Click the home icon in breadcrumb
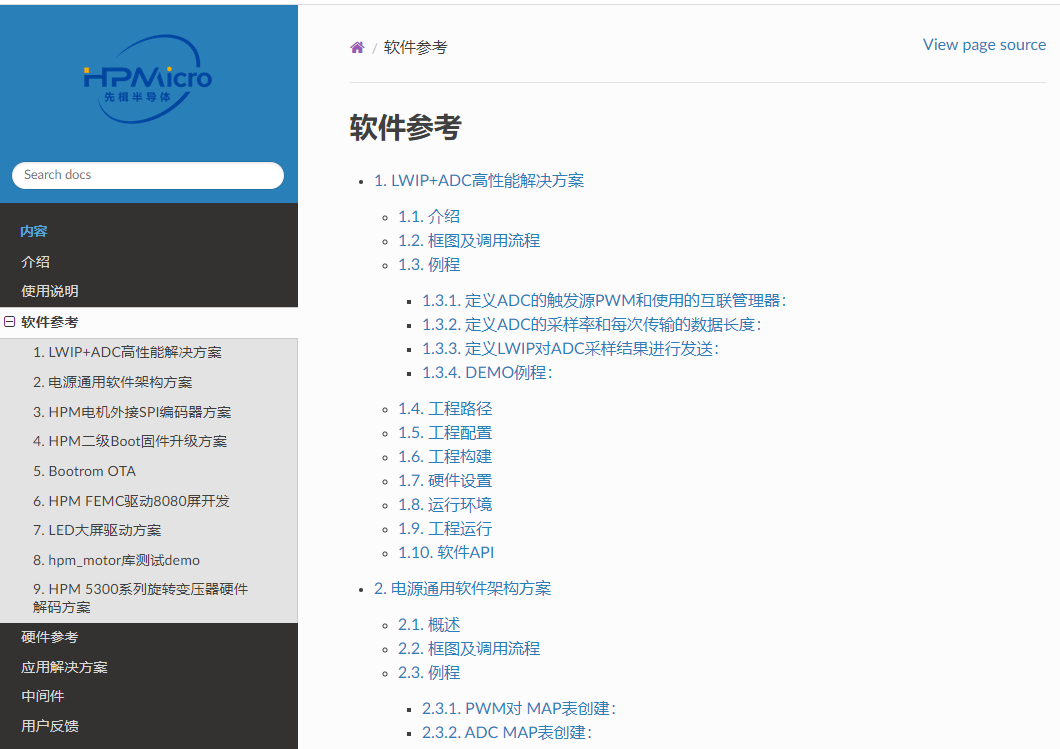This screenshot has height=749, width=1060. pos(357,48)
